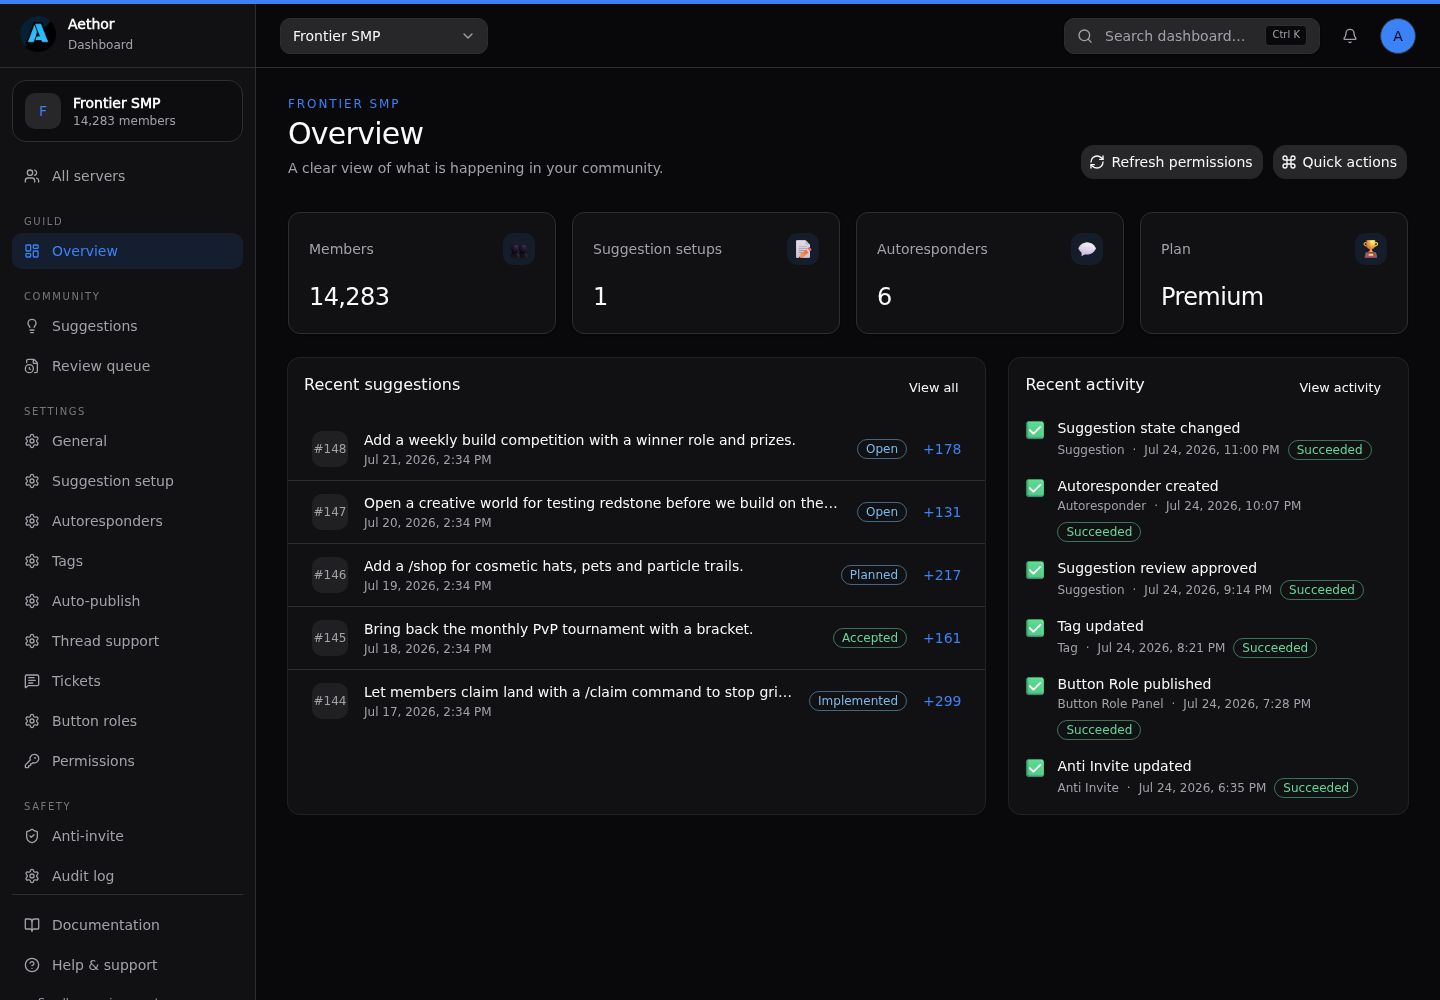
Task: Open the Tags settings page
Action: [127, 561]
